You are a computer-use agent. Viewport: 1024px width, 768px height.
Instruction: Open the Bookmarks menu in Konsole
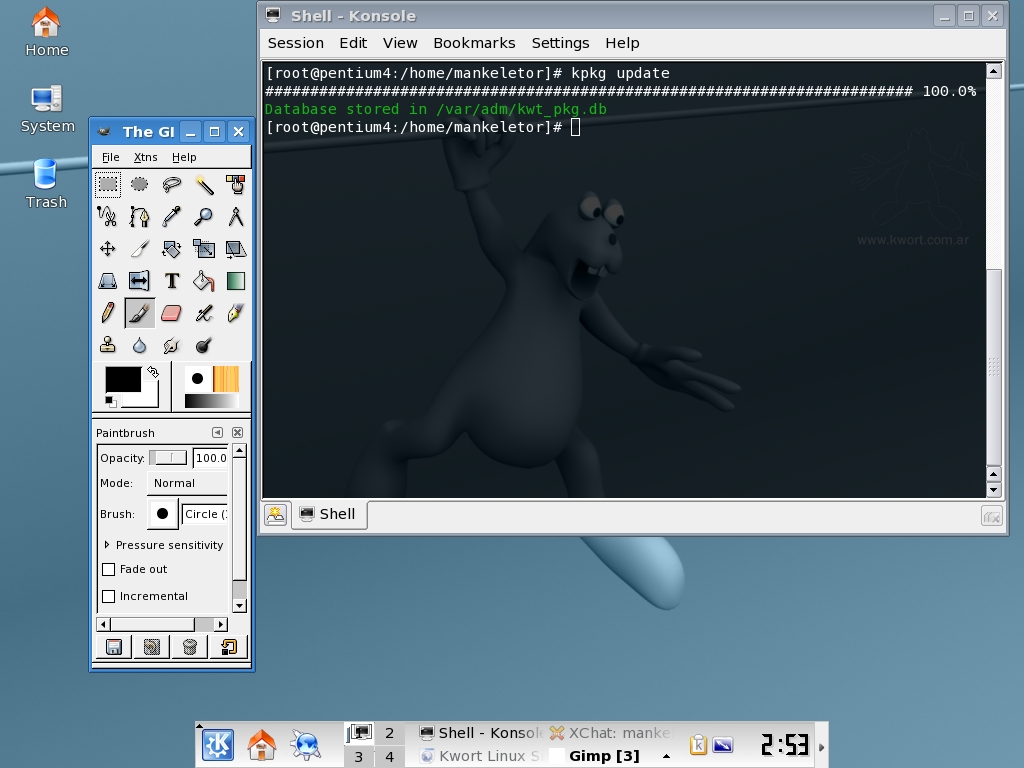tap(474, 43)
